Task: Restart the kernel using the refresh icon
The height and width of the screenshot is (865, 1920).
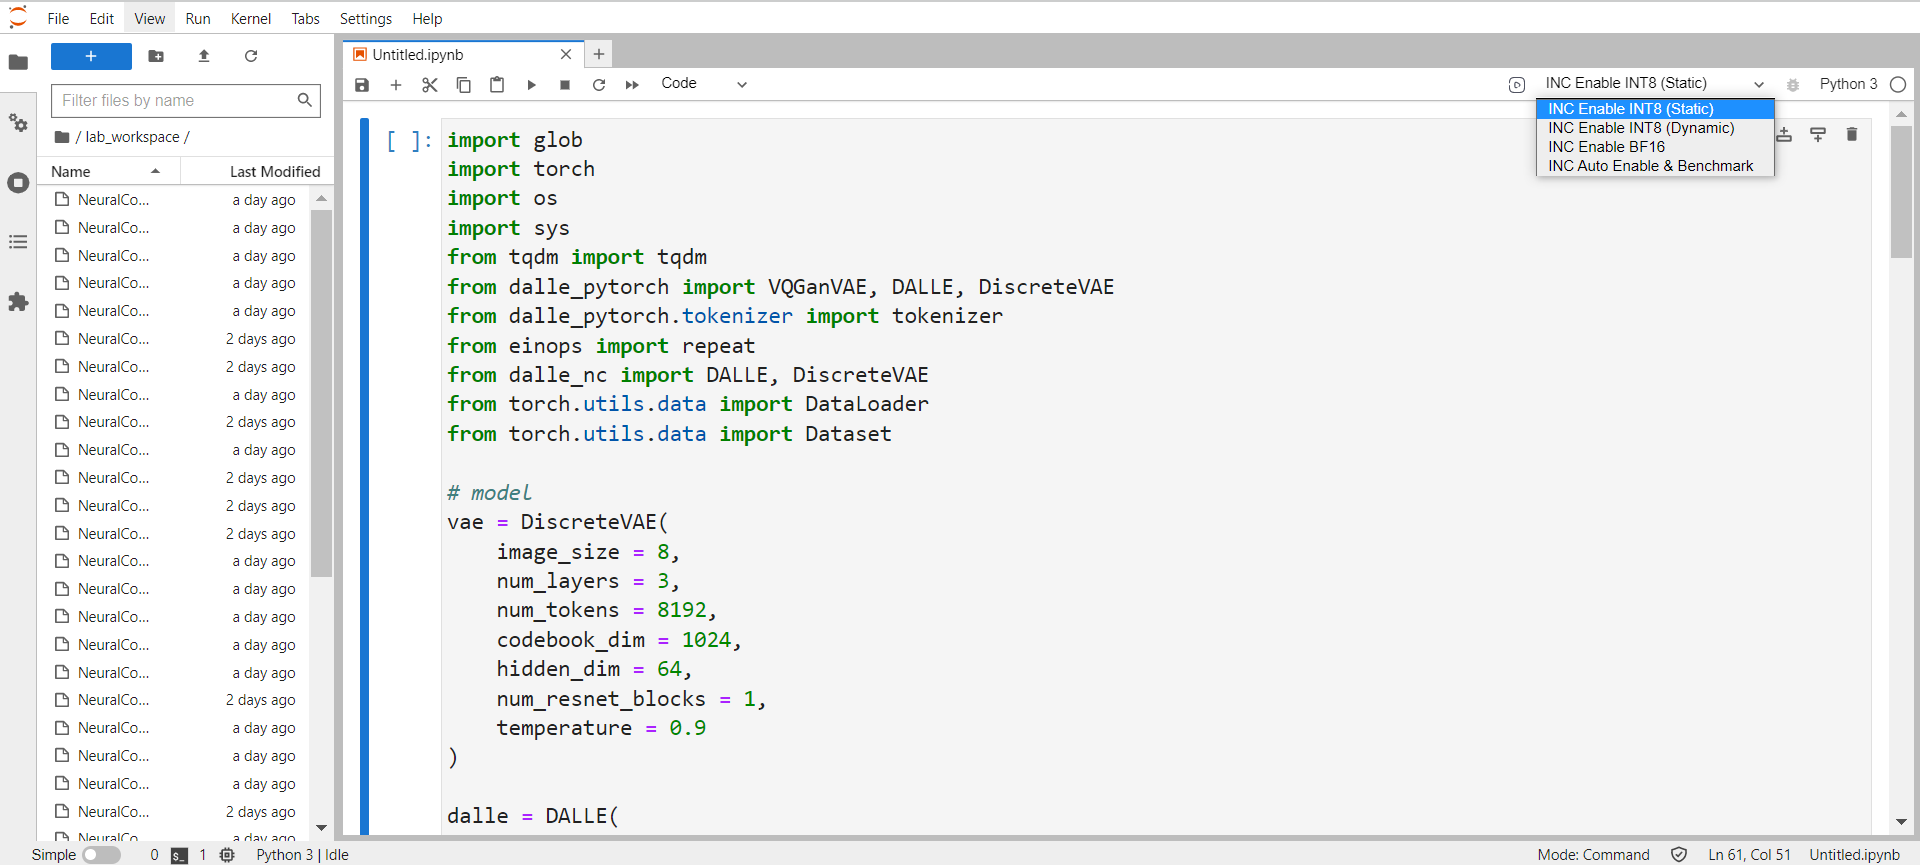Action: pyautogui.click(x=599, y=85)
